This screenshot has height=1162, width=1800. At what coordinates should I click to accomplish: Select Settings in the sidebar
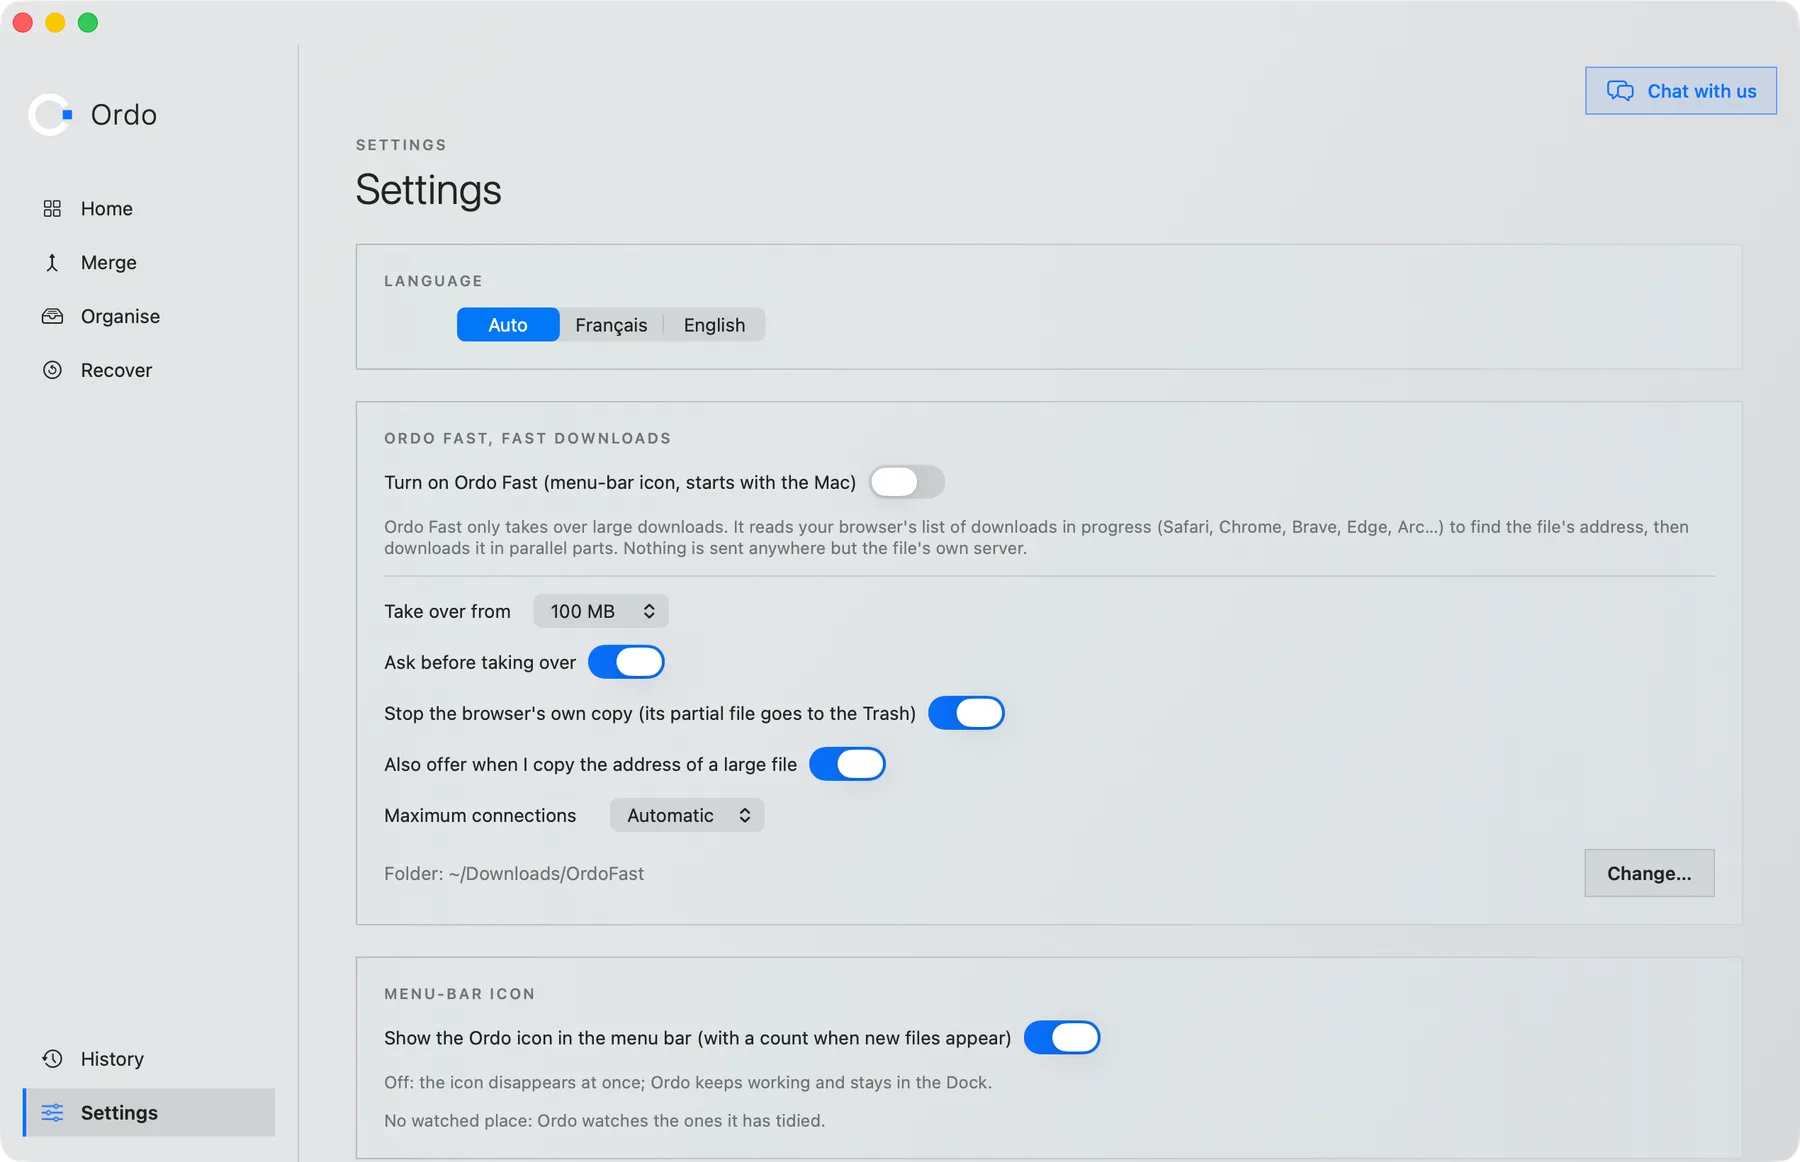[149, 1113]
